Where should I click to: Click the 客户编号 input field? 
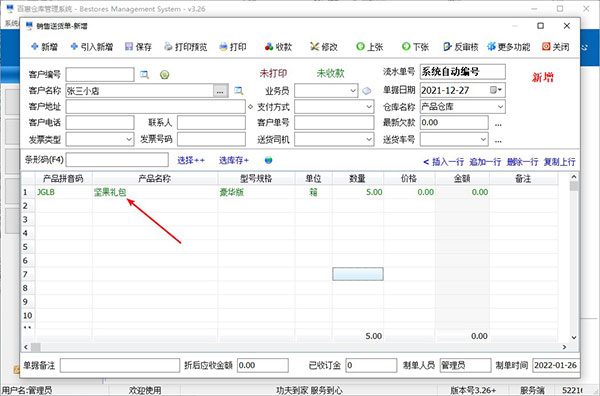click(100, 75)
